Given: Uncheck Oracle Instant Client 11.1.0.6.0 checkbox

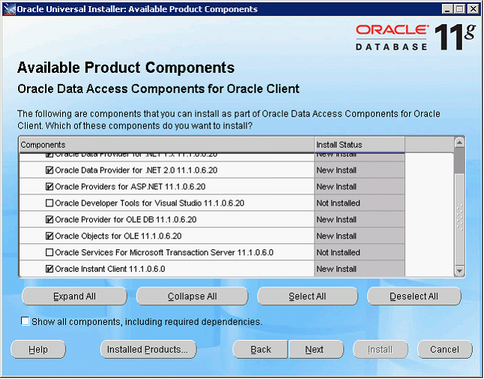Looking at the screenshot, I should (x=49, y=269).
